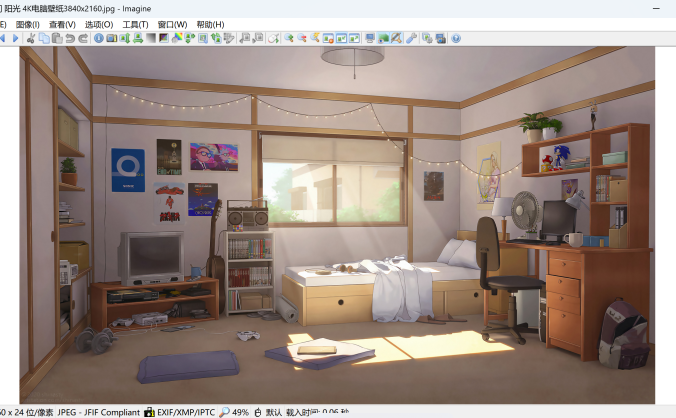Open image information blue info icon
The image size is (676, 418).
pos(99,38)
